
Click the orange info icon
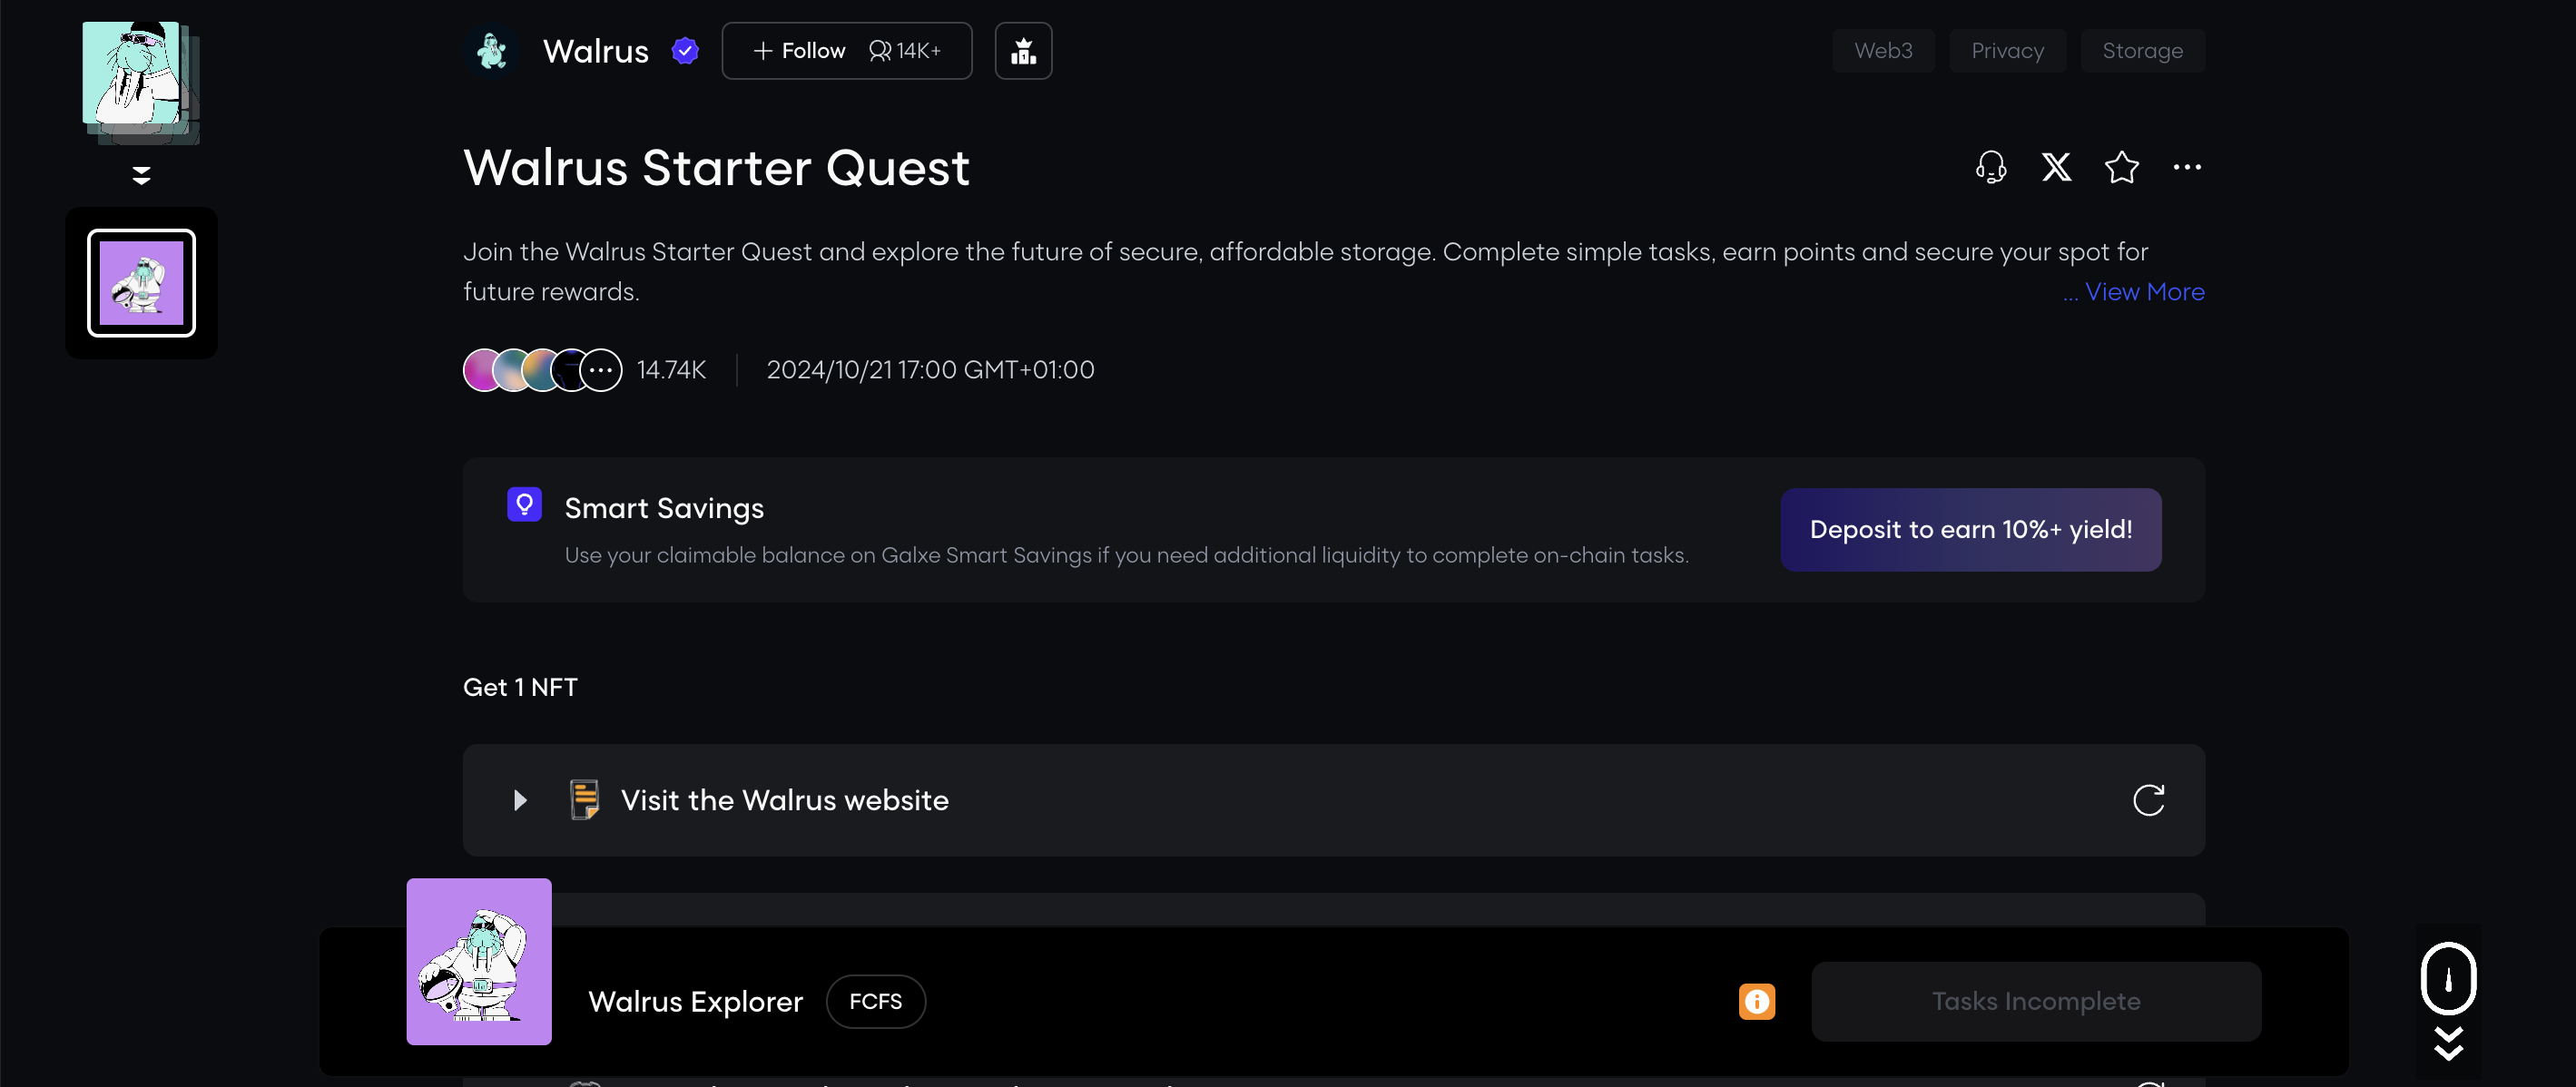coord(1756,1002)
